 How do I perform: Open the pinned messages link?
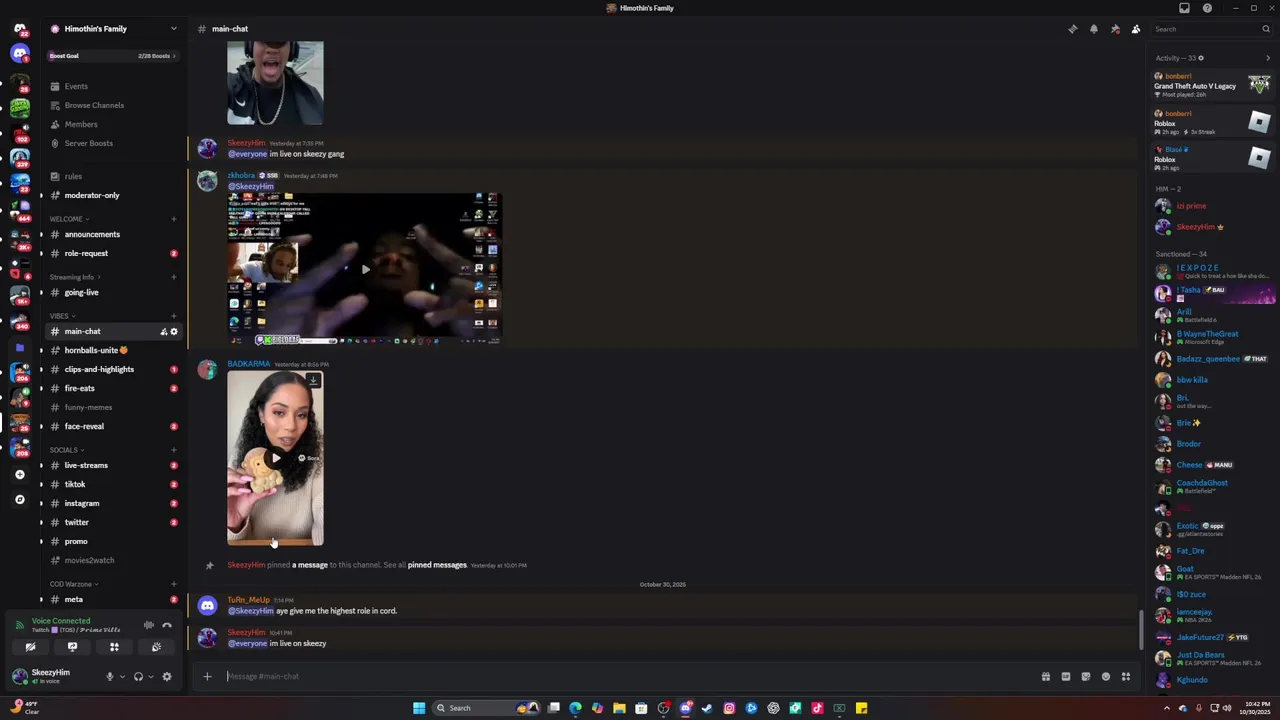[x=437, y=565]
